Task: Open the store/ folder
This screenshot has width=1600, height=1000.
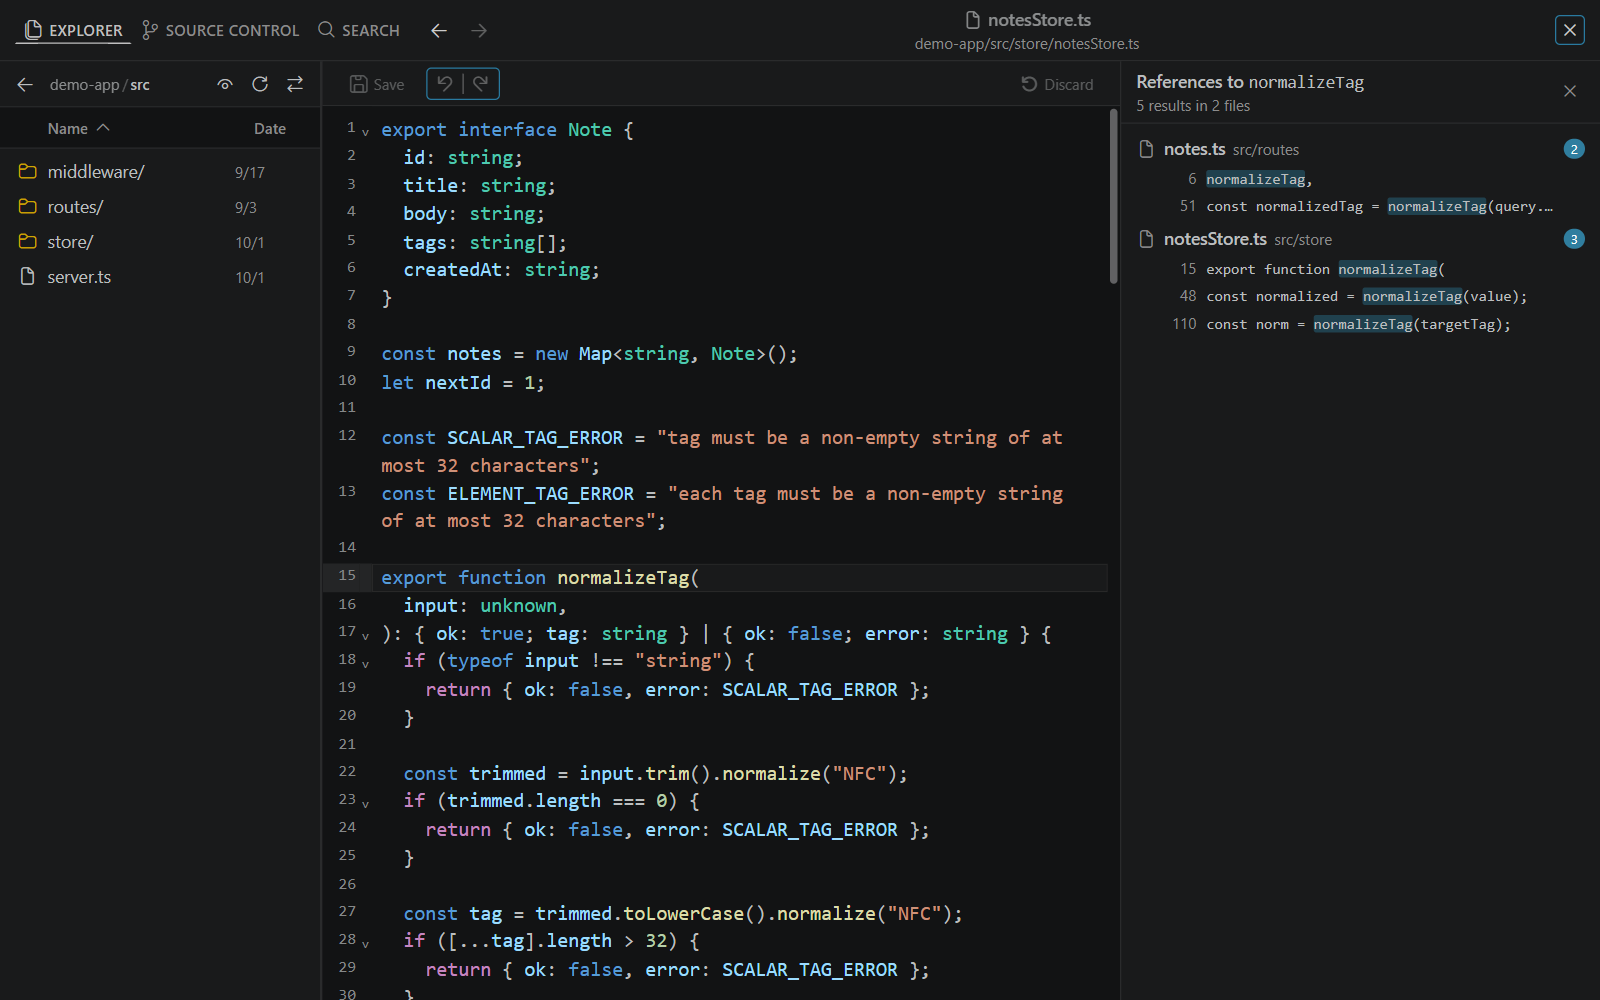Action: 160,242
